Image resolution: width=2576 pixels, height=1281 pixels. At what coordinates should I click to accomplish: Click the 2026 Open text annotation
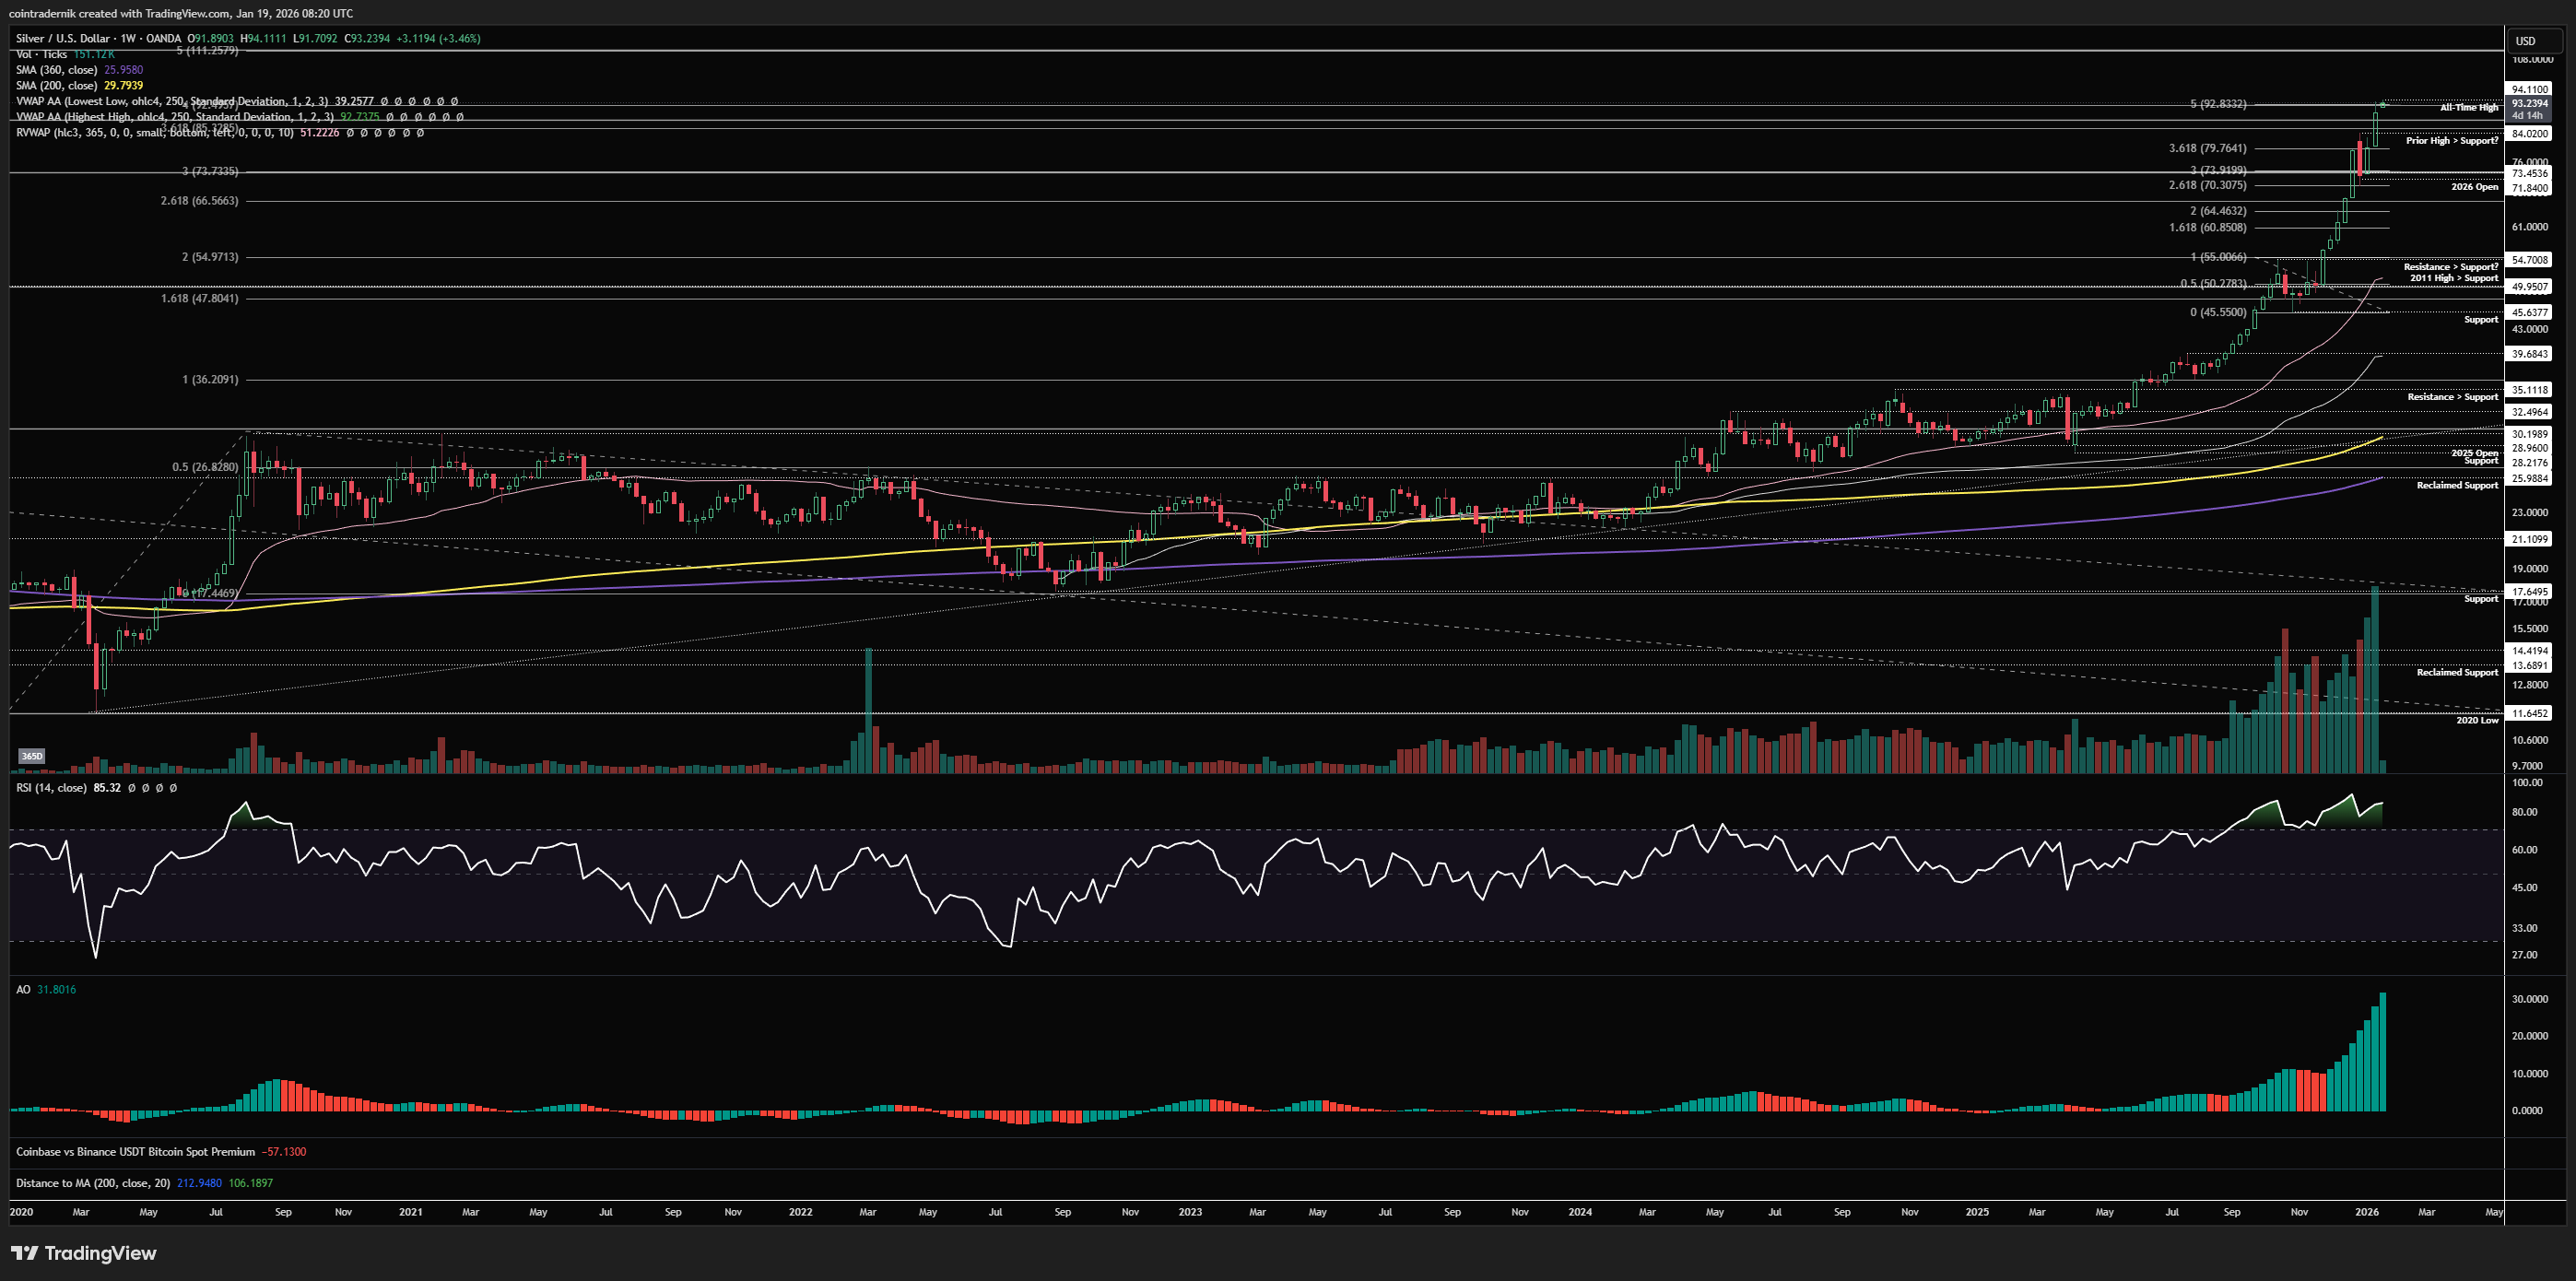[x=2474, y=187]
